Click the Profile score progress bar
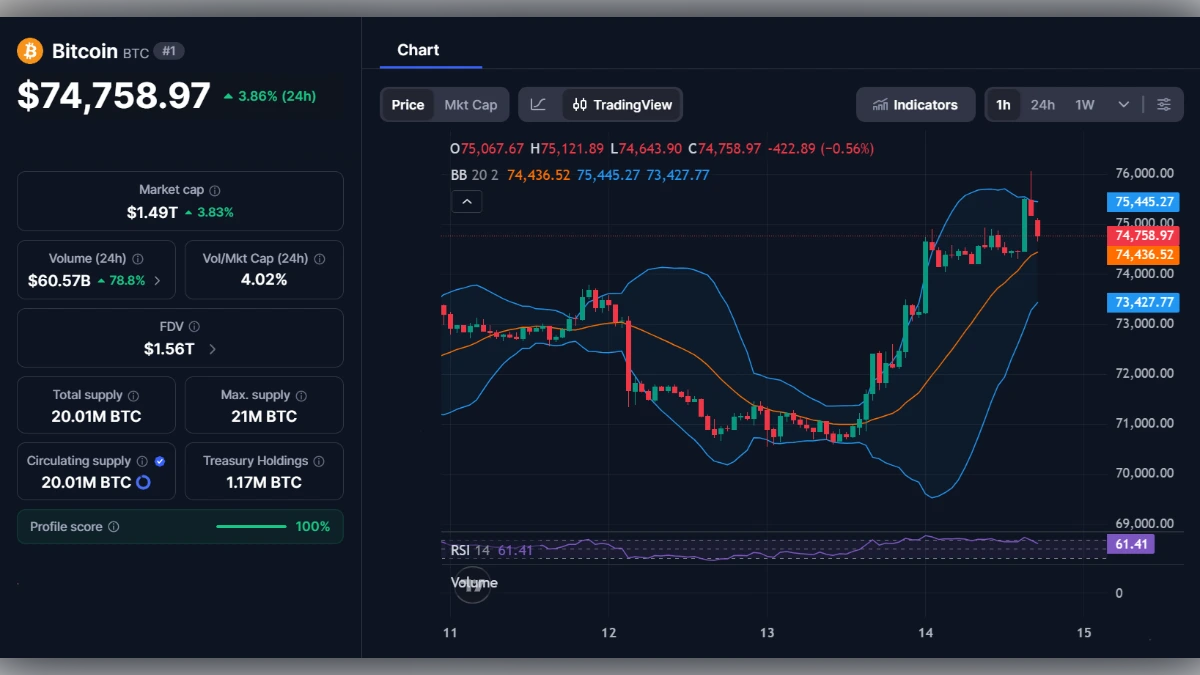The height and width of the screenshot is (675, 1200). (x=251, y=526)
